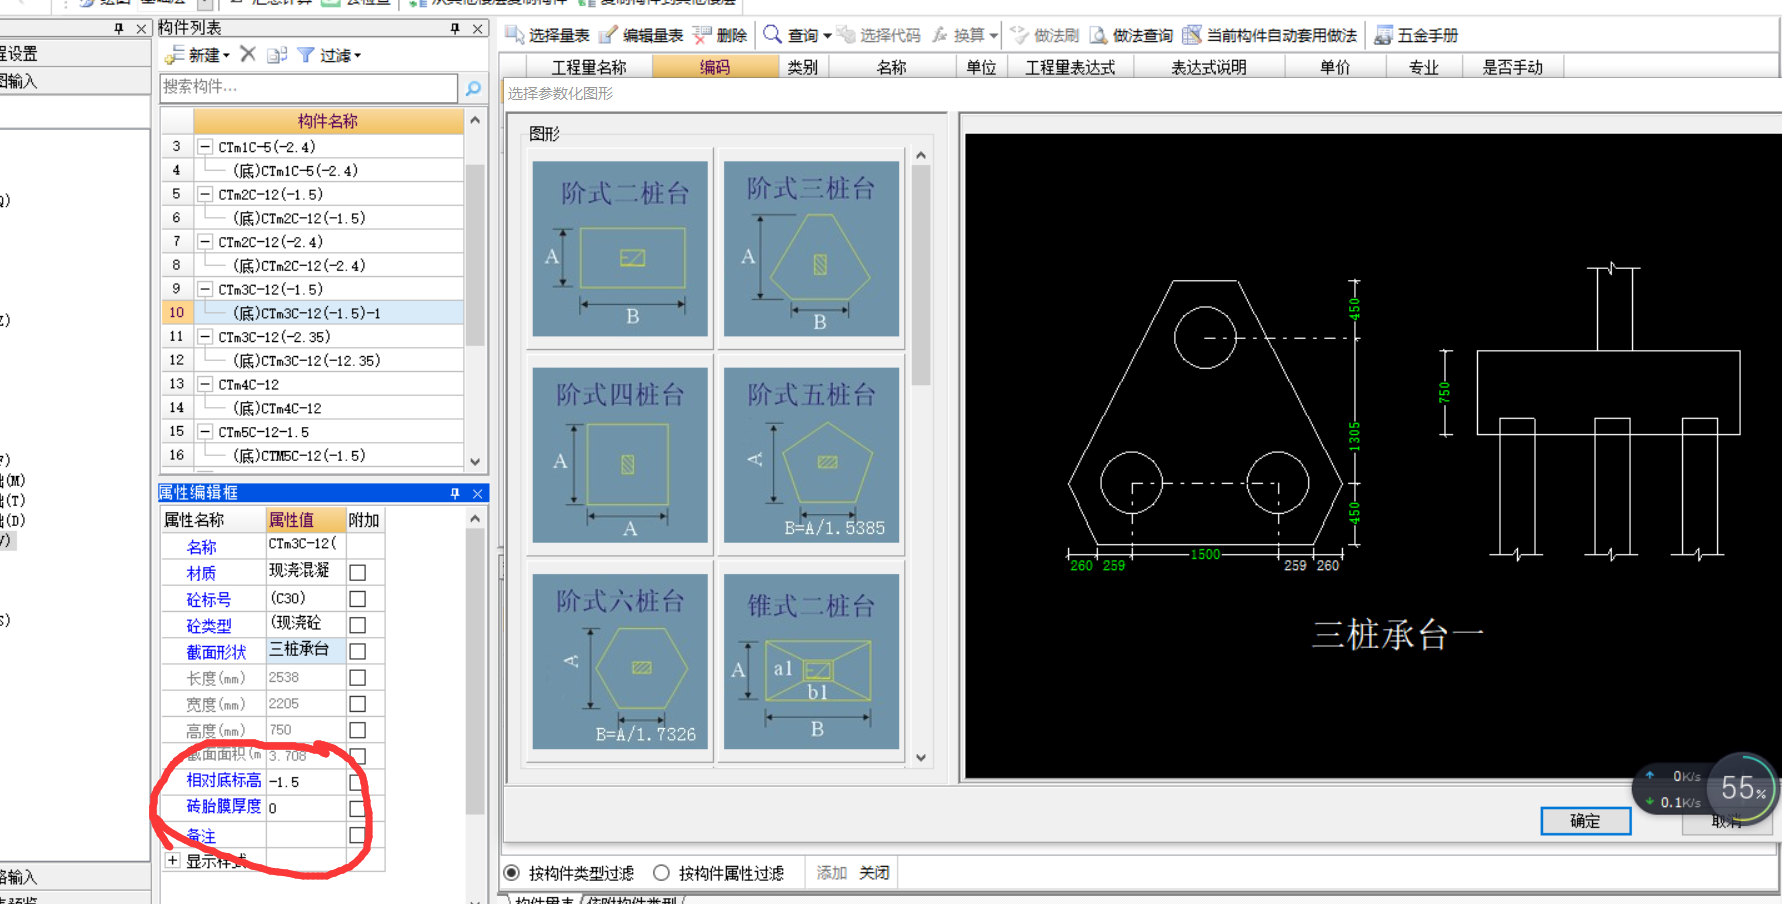Toggle the 高度(mm) 附加 checkbox
Screen dimensions: 1782x904
coord(358,730)
